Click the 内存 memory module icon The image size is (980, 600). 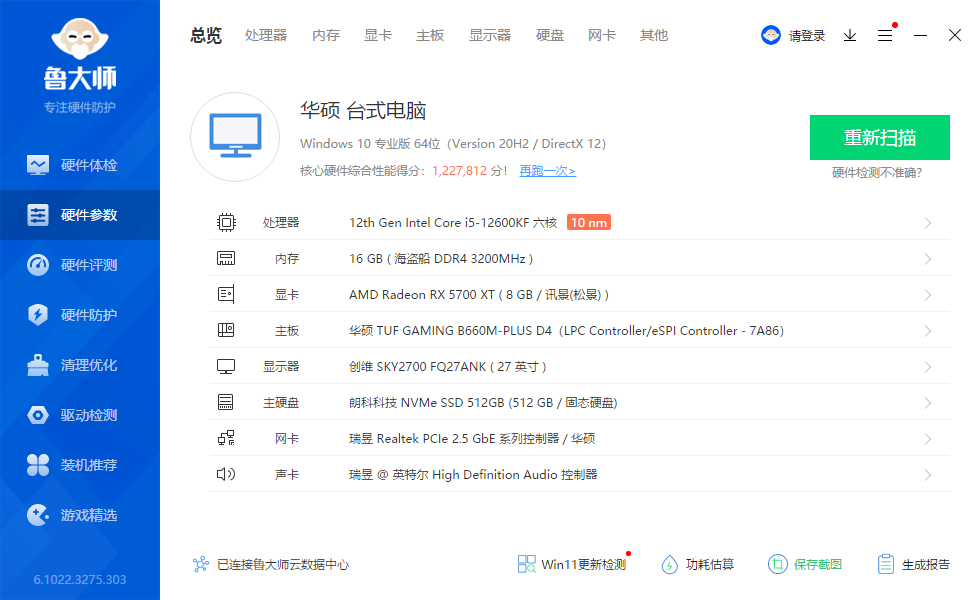(x=226, y=258)
